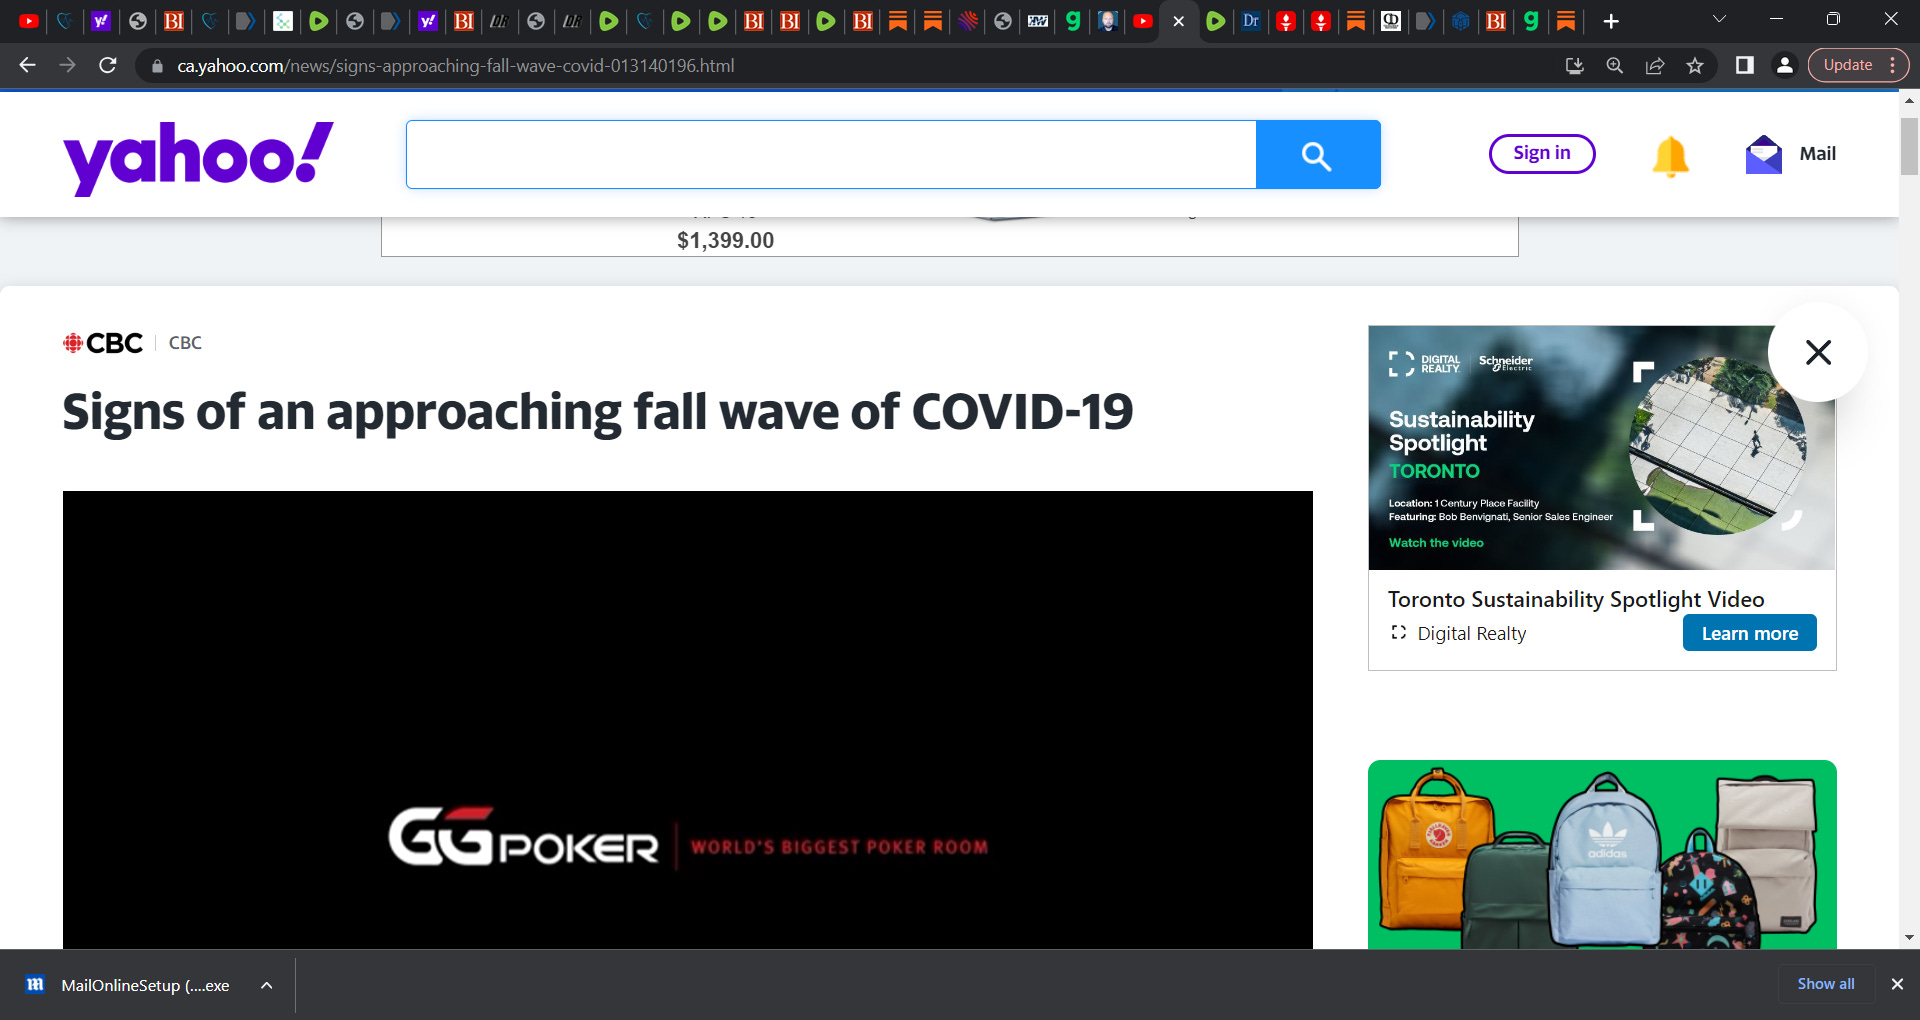Open the MailOnlineSetup file icon in downloads bar
Viewport: 1920px width, 1020px height.
(35, 985)
